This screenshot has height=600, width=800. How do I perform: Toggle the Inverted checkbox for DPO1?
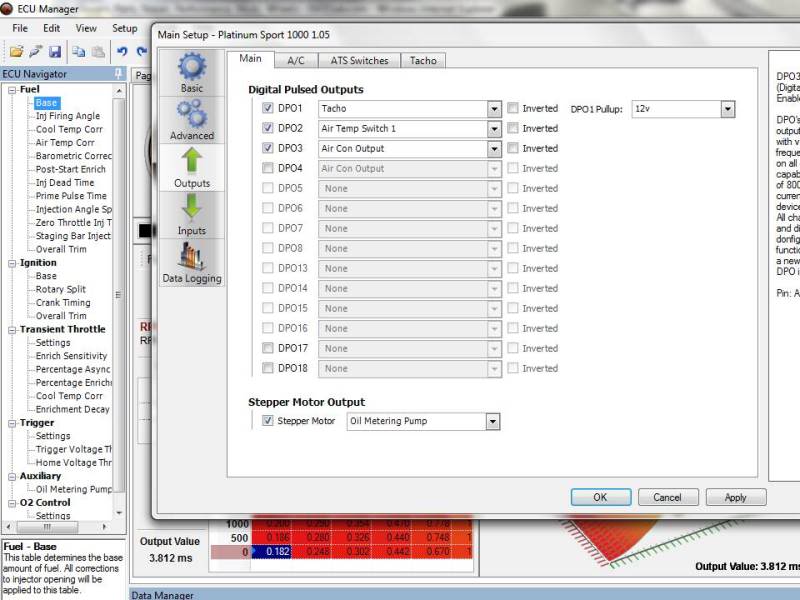click(513, 108)
